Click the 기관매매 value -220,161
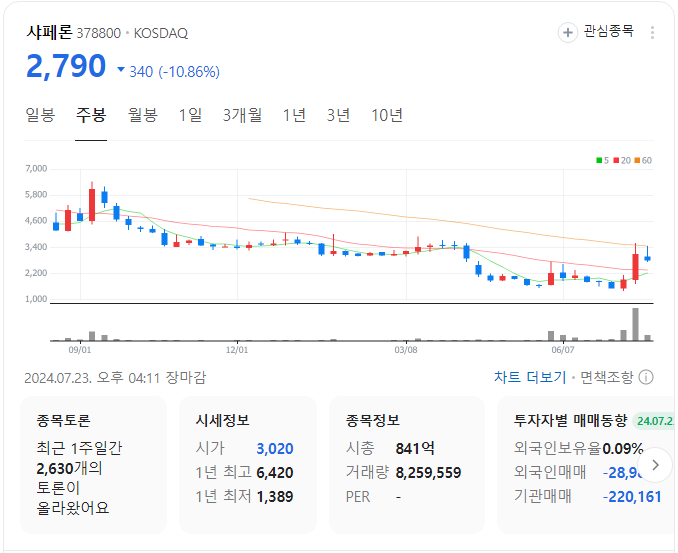Viewport: 678px width, 553px height. click(632, 497)
